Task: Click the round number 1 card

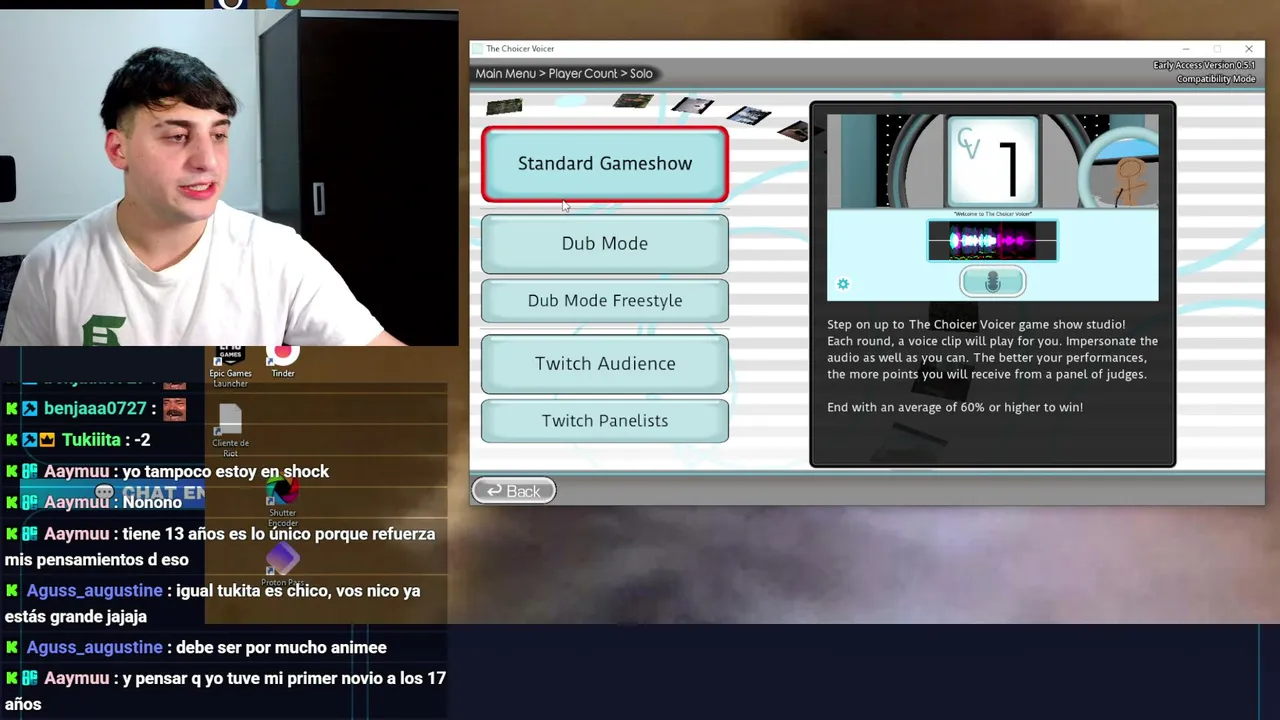Action: pos(992,162)
